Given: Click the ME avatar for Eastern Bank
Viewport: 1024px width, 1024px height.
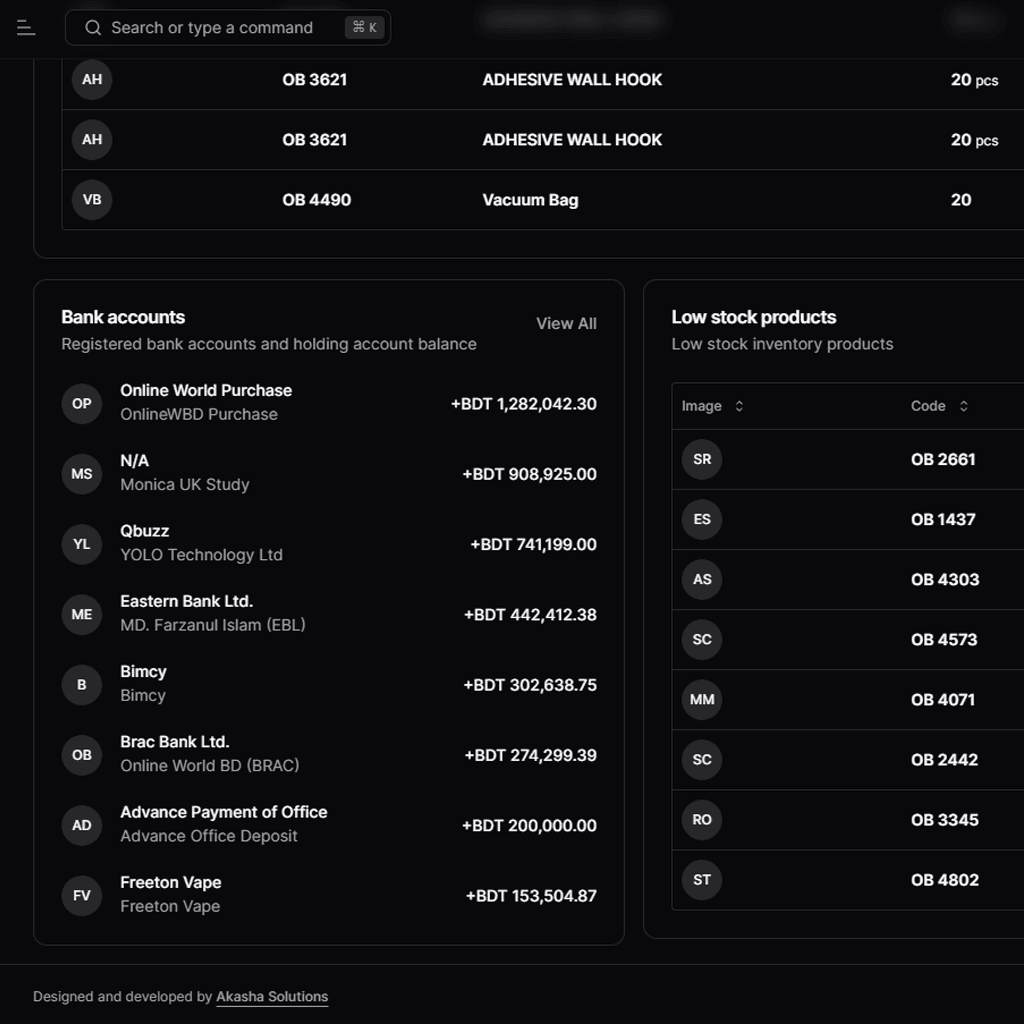Looking at the screenshot, I should 82,615.
